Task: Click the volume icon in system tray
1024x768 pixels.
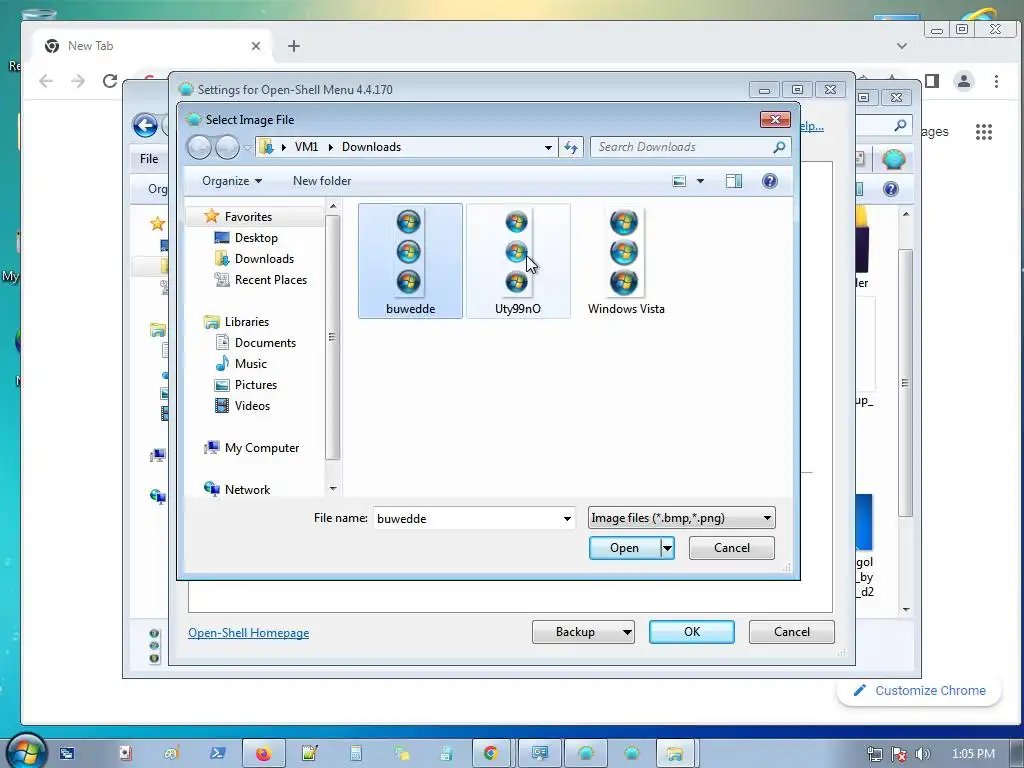Action: pos(923,754)
